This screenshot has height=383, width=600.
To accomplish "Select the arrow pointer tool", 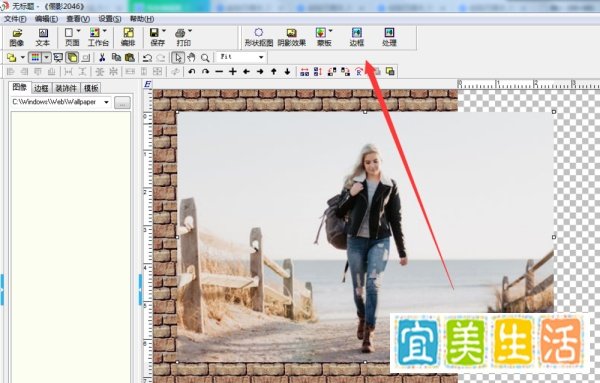I will [178, 57].
